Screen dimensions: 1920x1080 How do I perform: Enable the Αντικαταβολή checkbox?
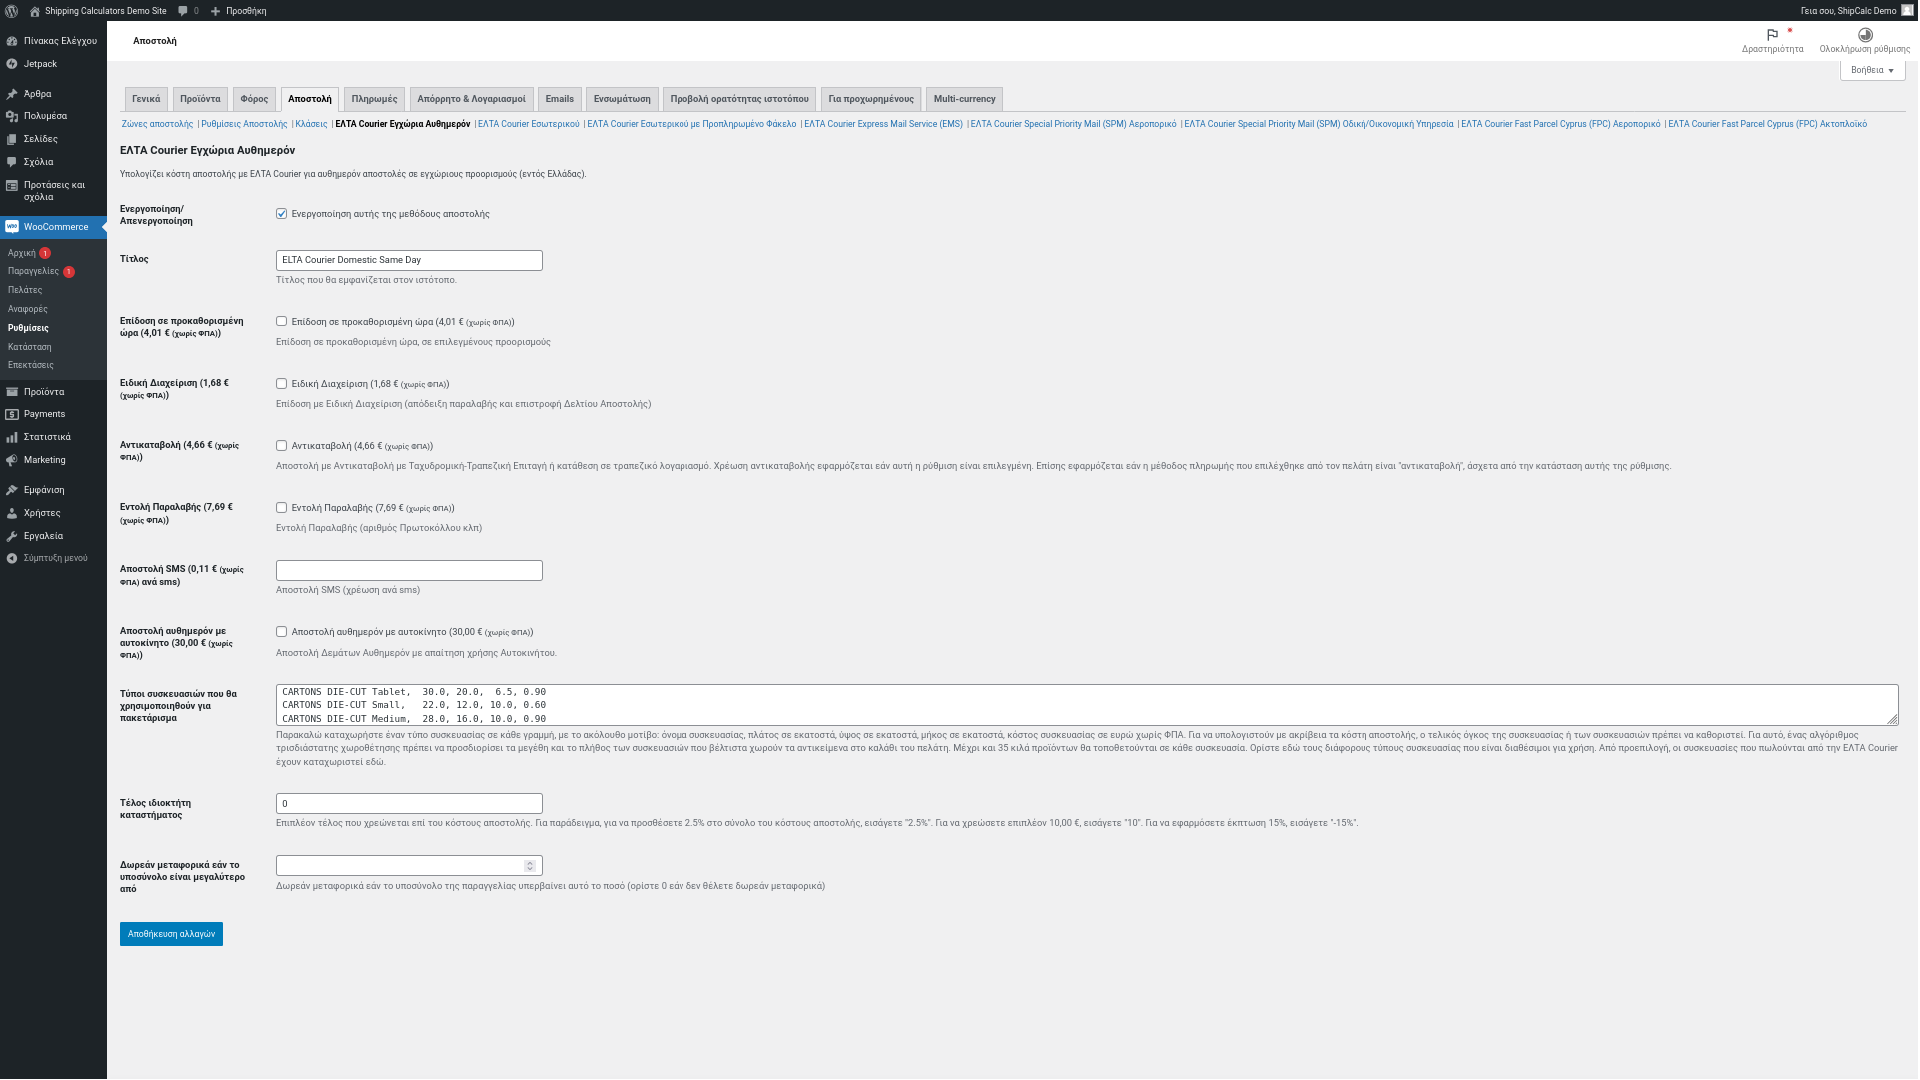pos(282,446)
